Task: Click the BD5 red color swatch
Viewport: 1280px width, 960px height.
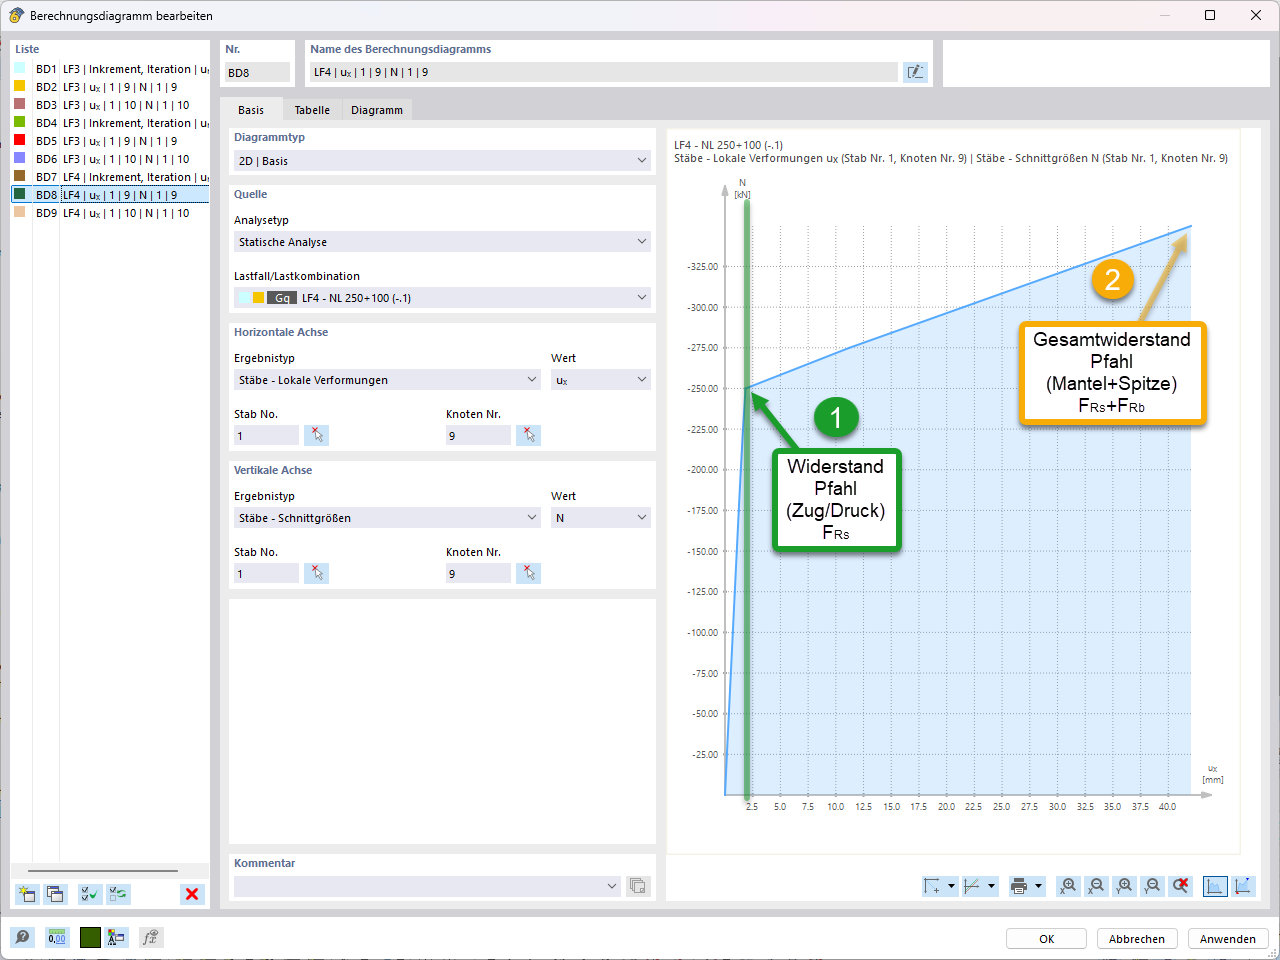Action: click(x=19, y=140)
